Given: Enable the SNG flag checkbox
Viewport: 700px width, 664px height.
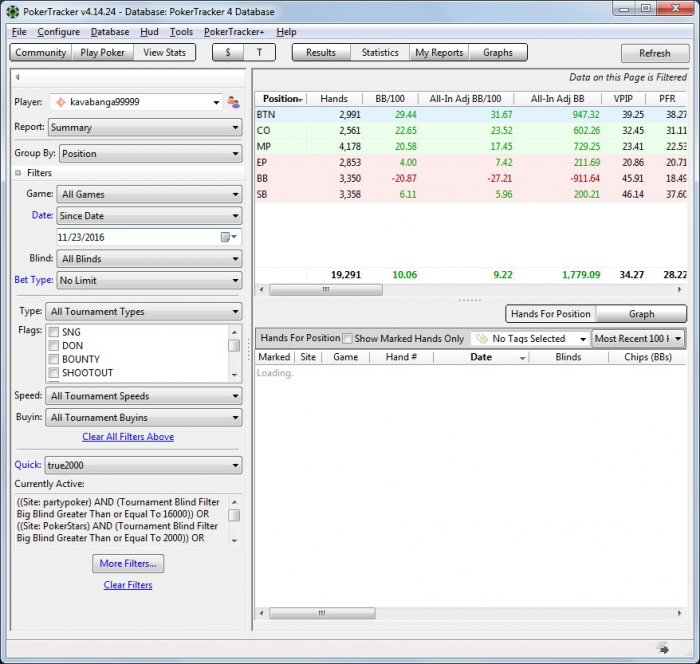Looking at the screenshot, I should [x=54, y=332].
